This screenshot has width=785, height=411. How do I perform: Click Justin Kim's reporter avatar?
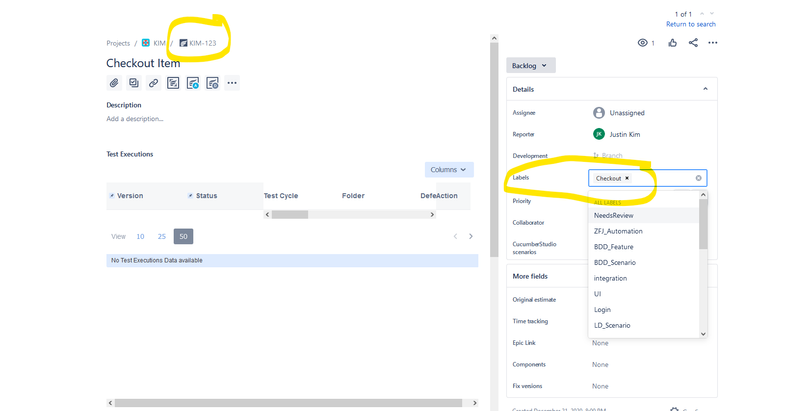[599, 134]
